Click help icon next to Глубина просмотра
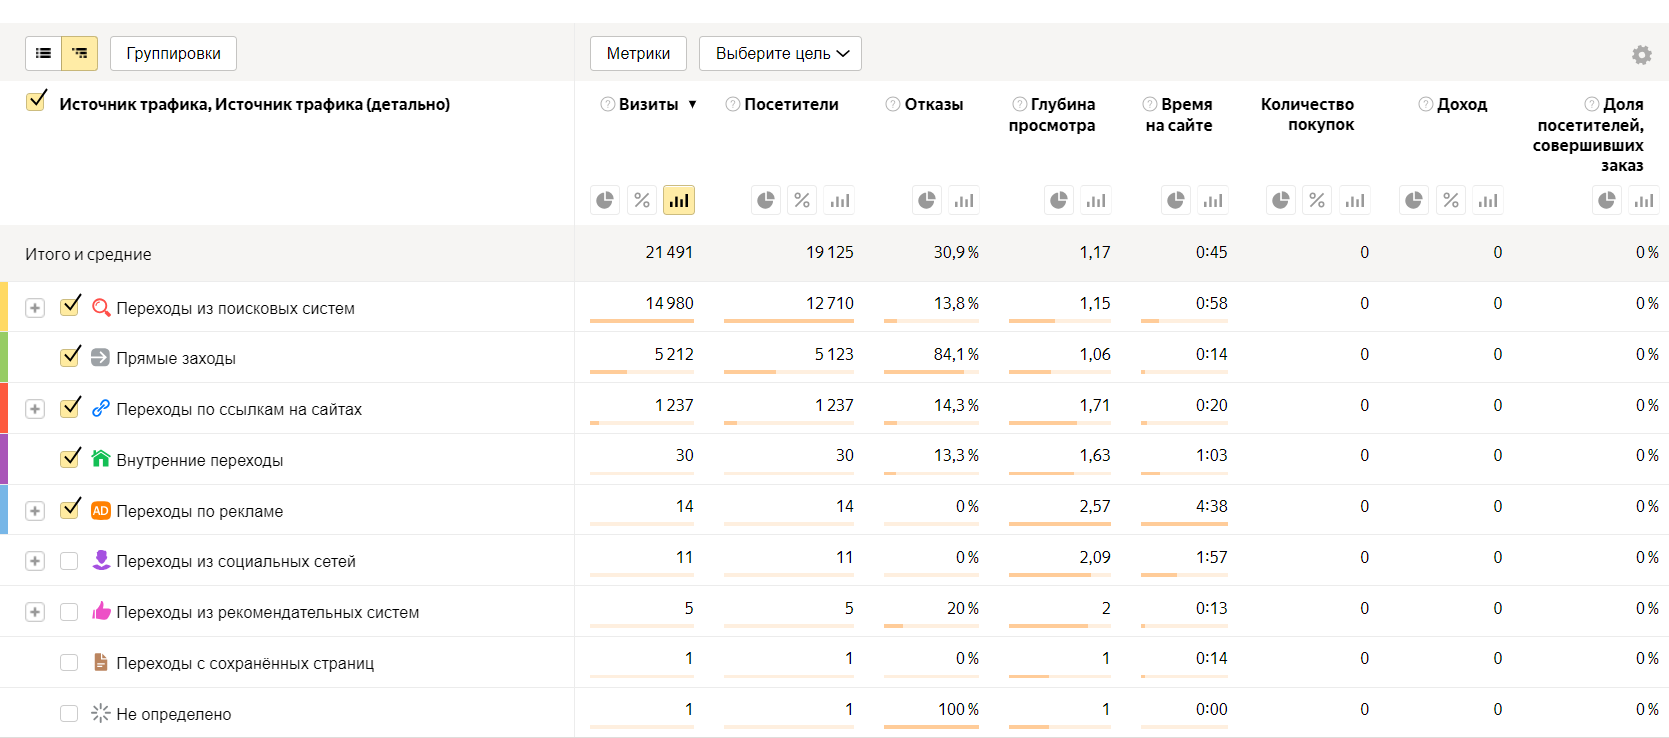The image size is (1669, 738). pyautogui.click(x=1019, y=104)
